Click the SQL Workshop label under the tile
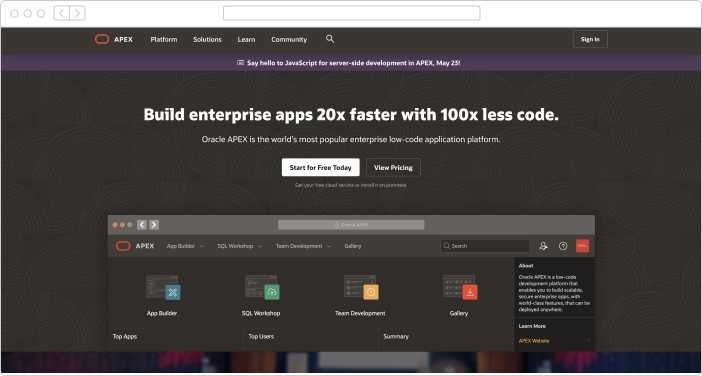 [x=261, y=313]
